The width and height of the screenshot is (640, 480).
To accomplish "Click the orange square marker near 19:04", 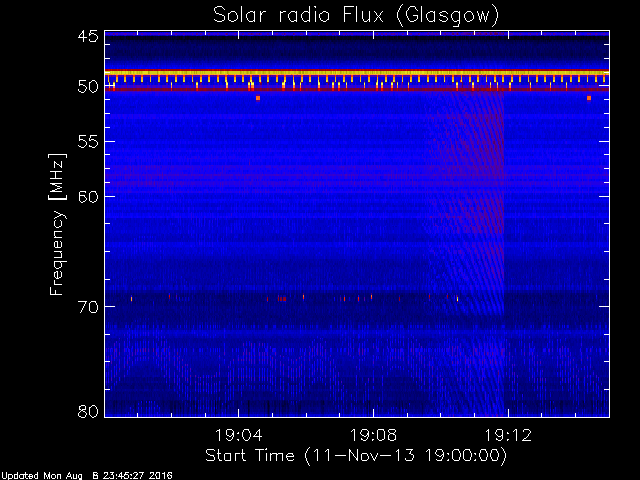I will (x=258, y=98).
